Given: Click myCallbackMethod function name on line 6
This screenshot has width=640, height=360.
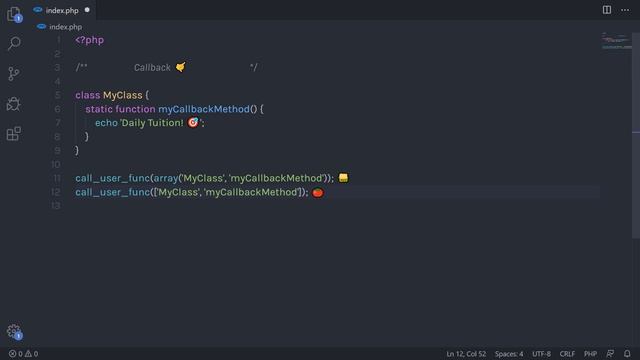Looking at the screenshot, I should 204,109.
